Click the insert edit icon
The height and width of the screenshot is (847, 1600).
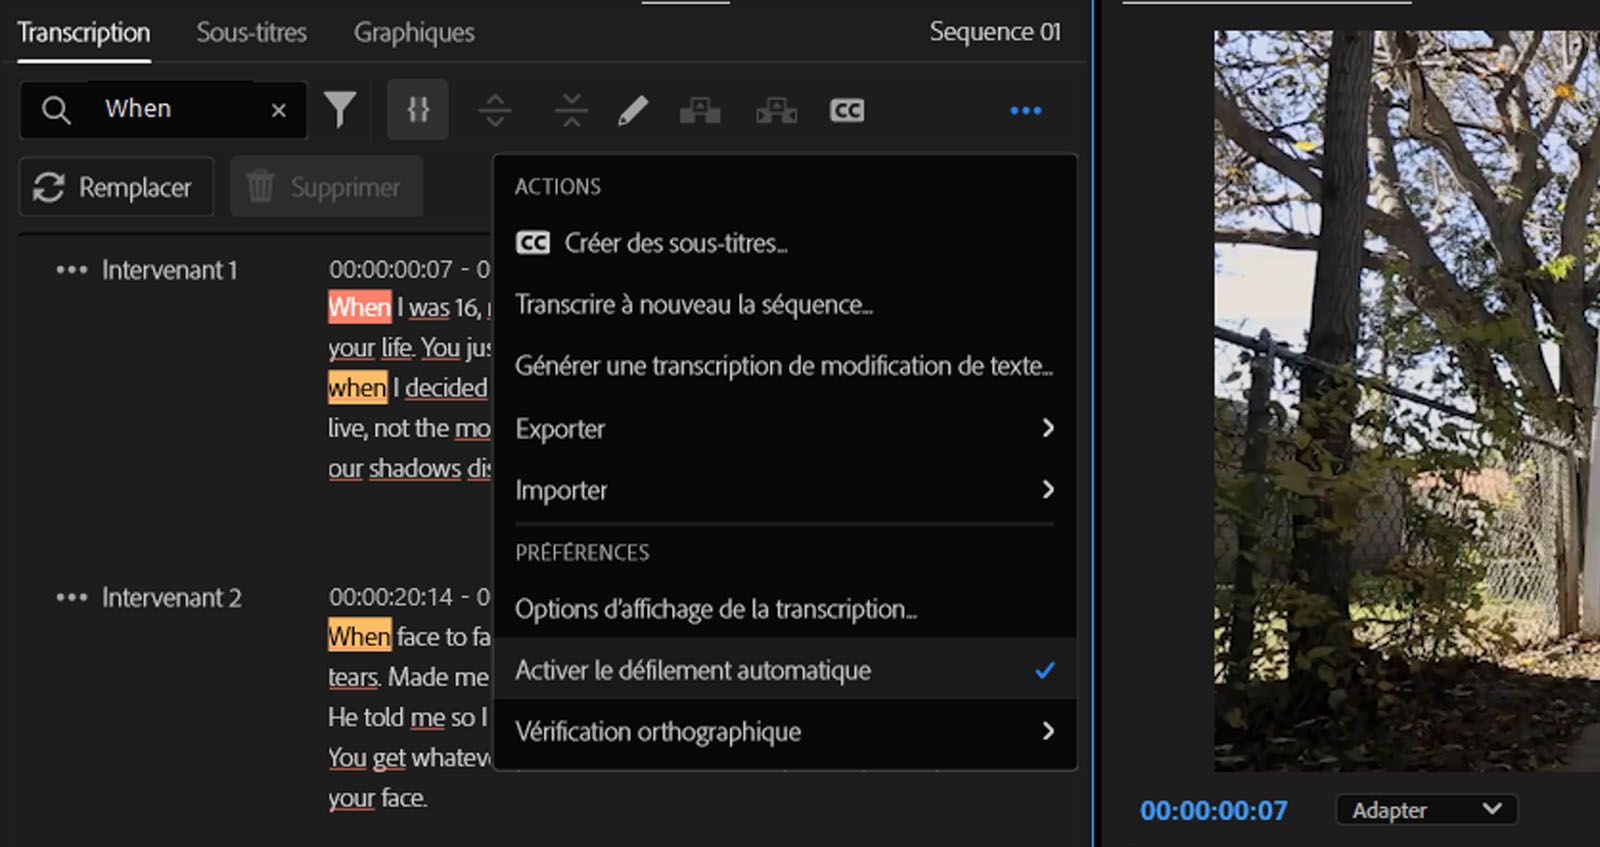pyautogui.click(x=700, y=110)
